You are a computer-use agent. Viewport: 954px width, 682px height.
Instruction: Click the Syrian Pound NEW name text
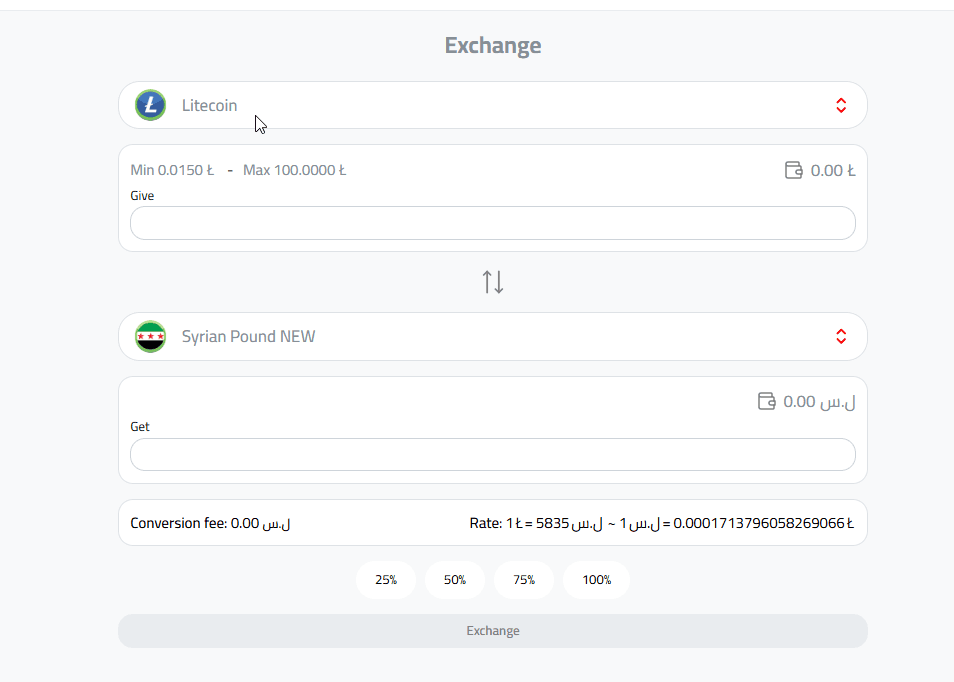click(x=248, y=336)
